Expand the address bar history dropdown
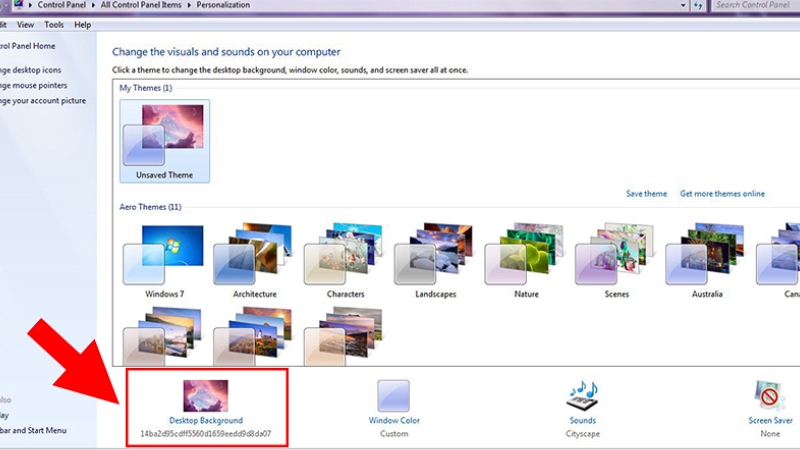The width and height of the screenshot is (800, 450). pos(683,5)
